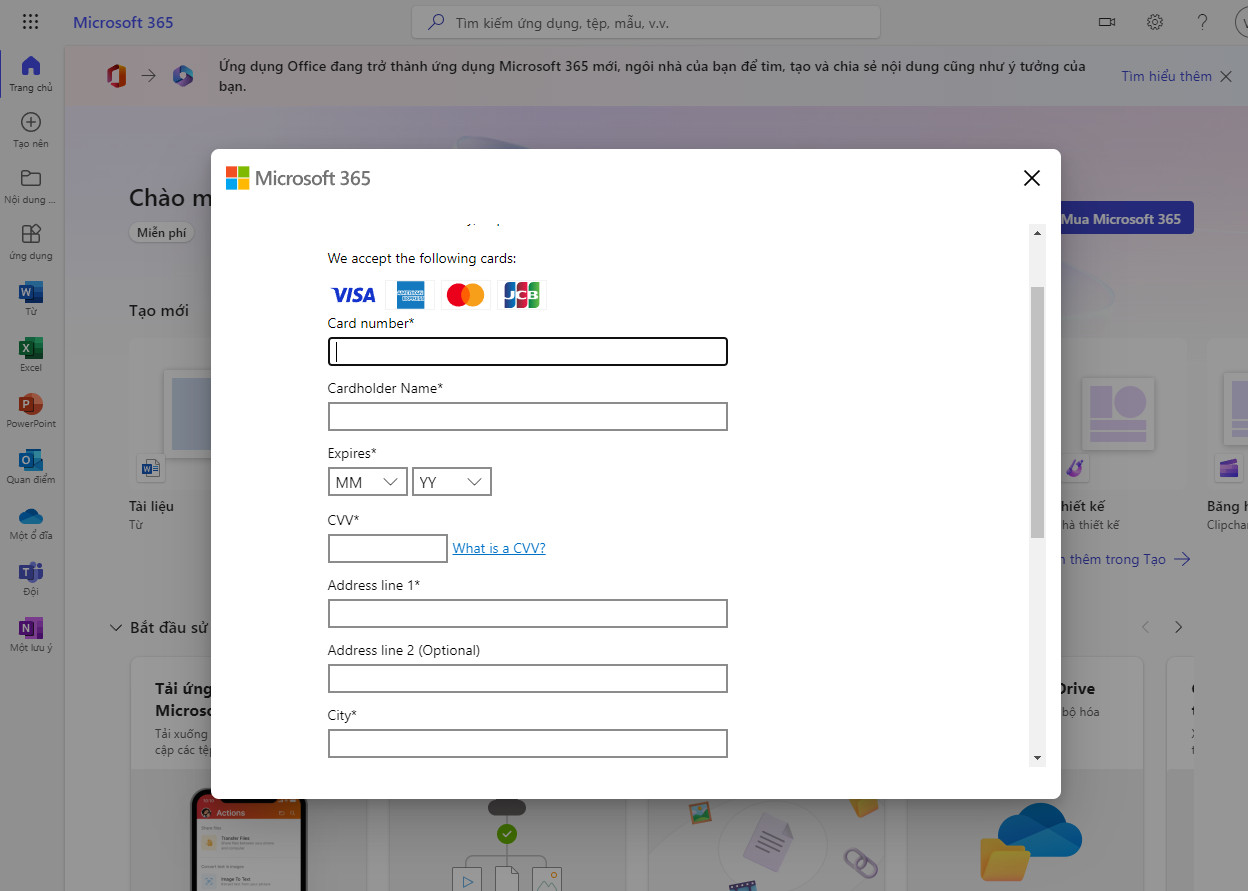Open help question mark icon
This screenshot has height=891, width=1248.
point(1203,22)
